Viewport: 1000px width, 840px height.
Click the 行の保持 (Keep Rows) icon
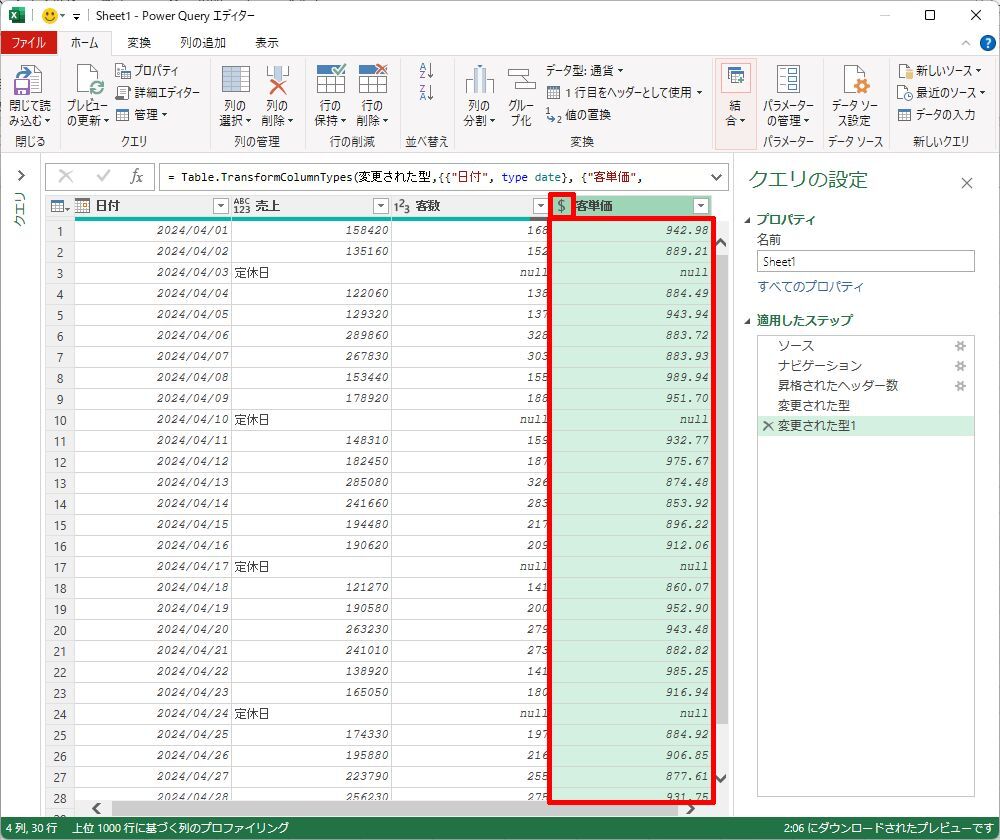(x=330, y=82)
